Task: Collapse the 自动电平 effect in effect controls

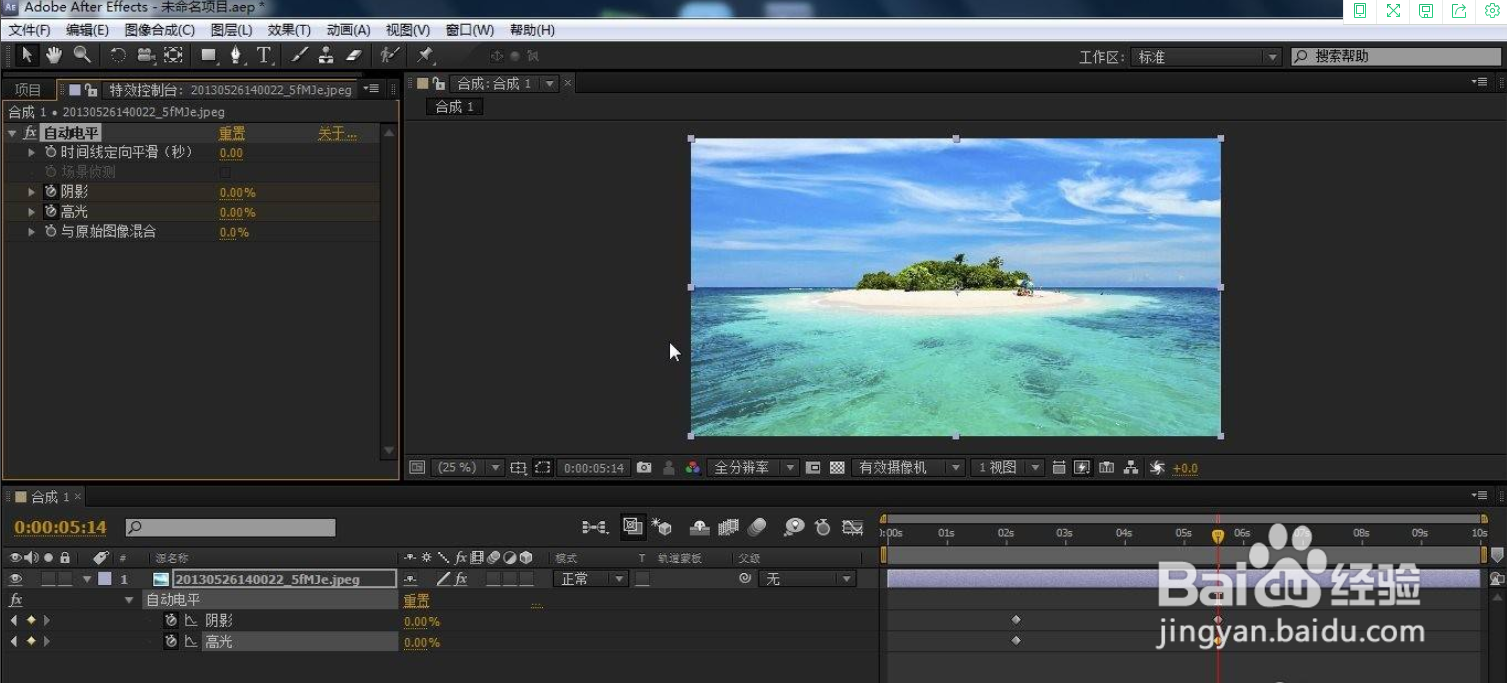Action: (12, 133)
